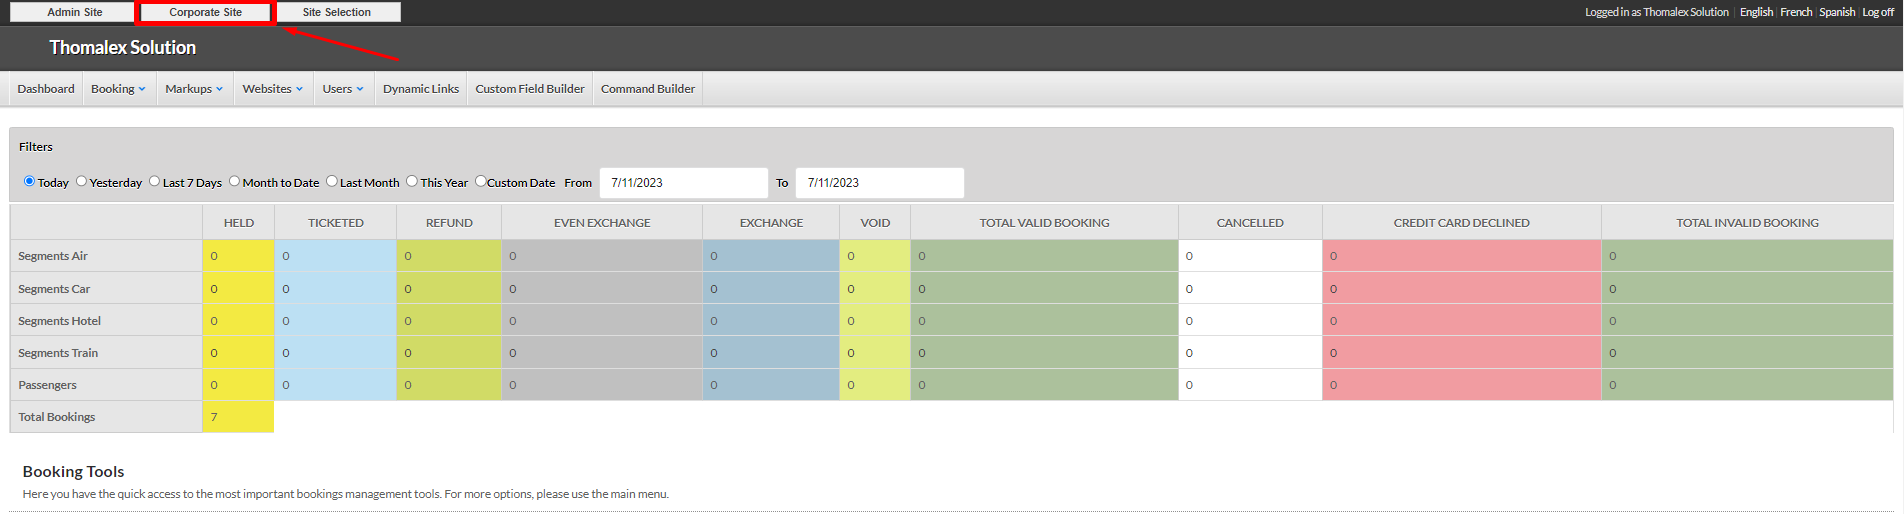The image size is (1904, 514).
Task: Click Segments Train credit card declined cell
Action: click(1461, 353)
